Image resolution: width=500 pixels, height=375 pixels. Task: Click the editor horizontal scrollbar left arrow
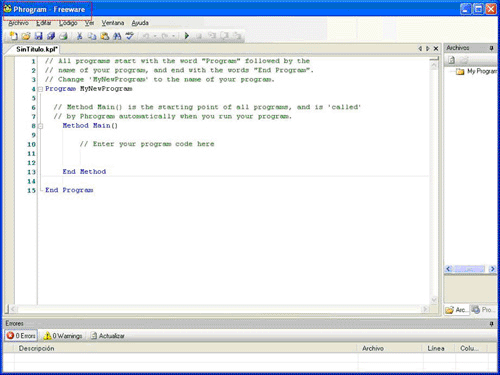[13, 309]
